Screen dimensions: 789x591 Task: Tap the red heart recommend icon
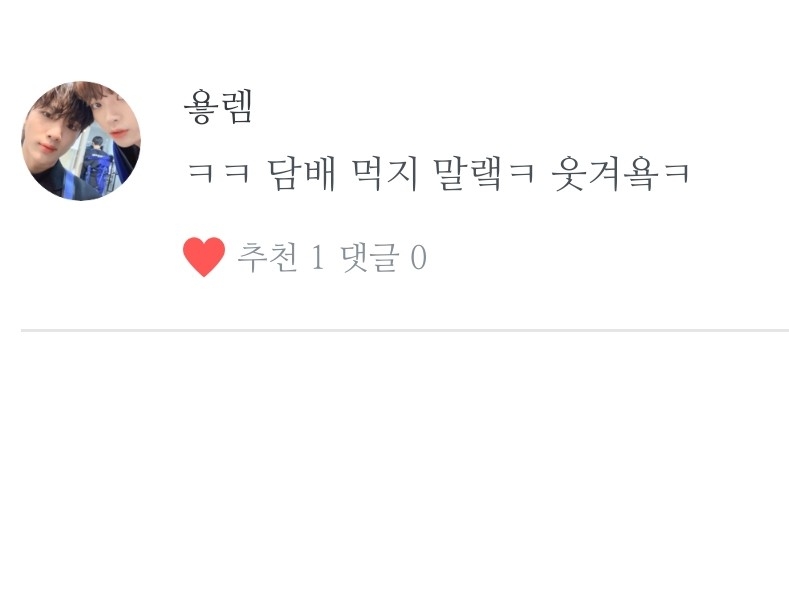(204, 257)
